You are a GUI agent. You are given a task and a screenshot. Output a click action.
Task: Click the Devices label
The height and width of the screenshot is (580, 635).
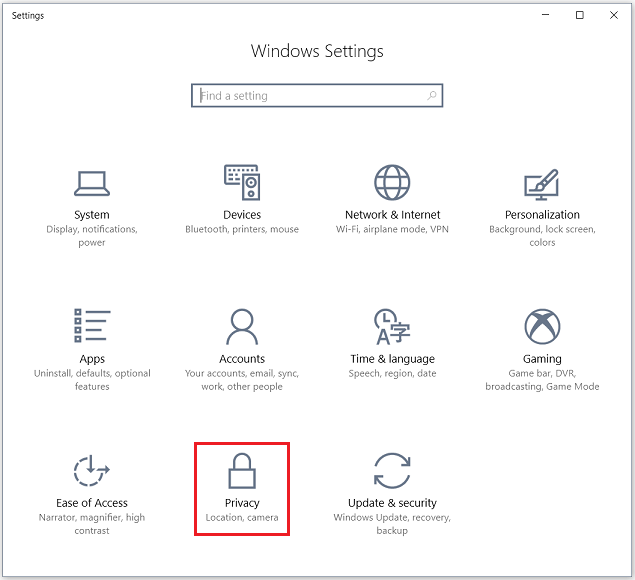point(242,215)
